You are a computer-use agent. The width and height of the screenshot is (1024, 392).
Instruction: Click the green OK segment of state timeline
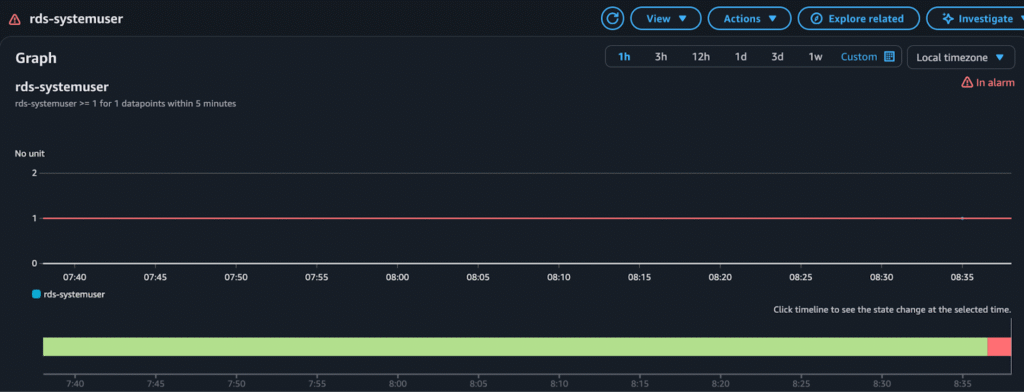(515, 347)
